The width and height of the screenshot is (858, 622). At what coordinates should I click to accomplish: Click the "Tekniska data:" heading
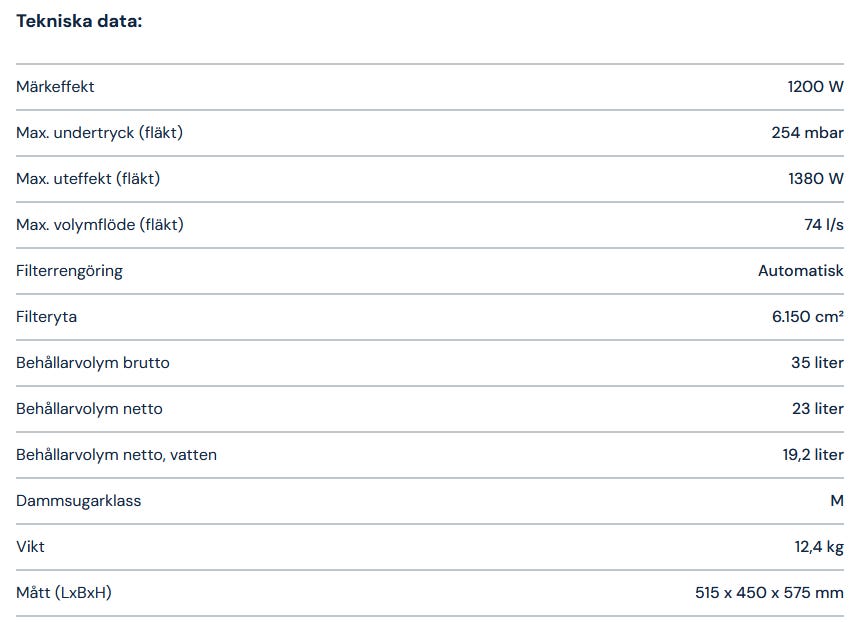pyautogui.click(x=79, y=21)
